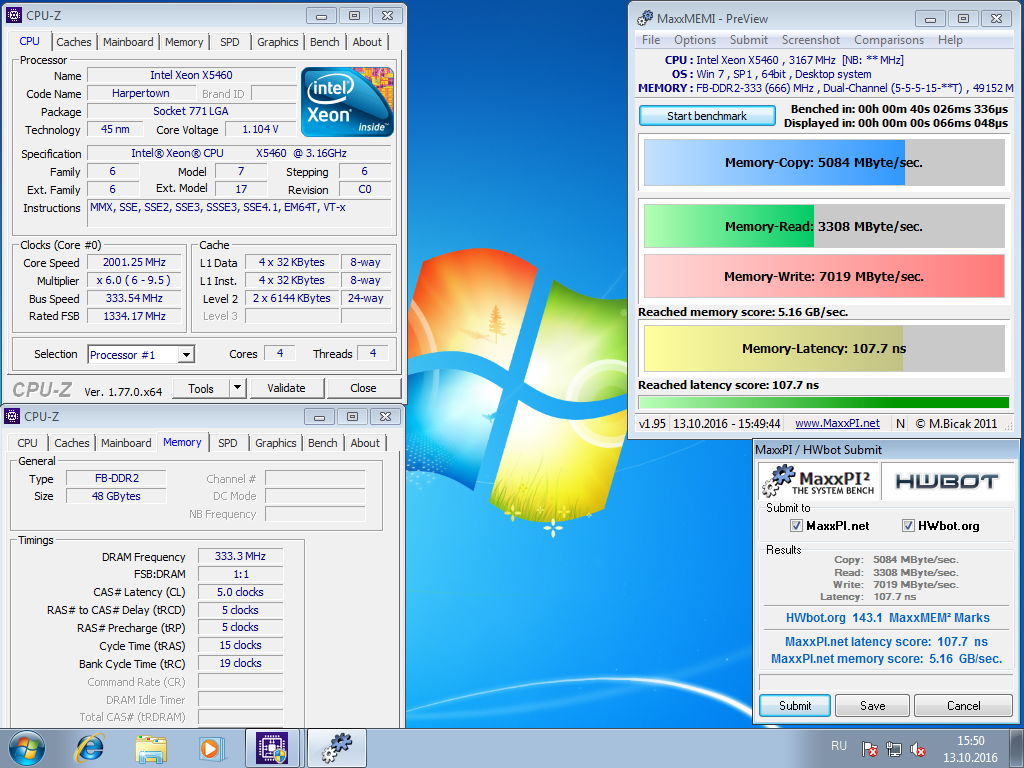Switch to Caches tab in top CPU-Z

point(74,42)
